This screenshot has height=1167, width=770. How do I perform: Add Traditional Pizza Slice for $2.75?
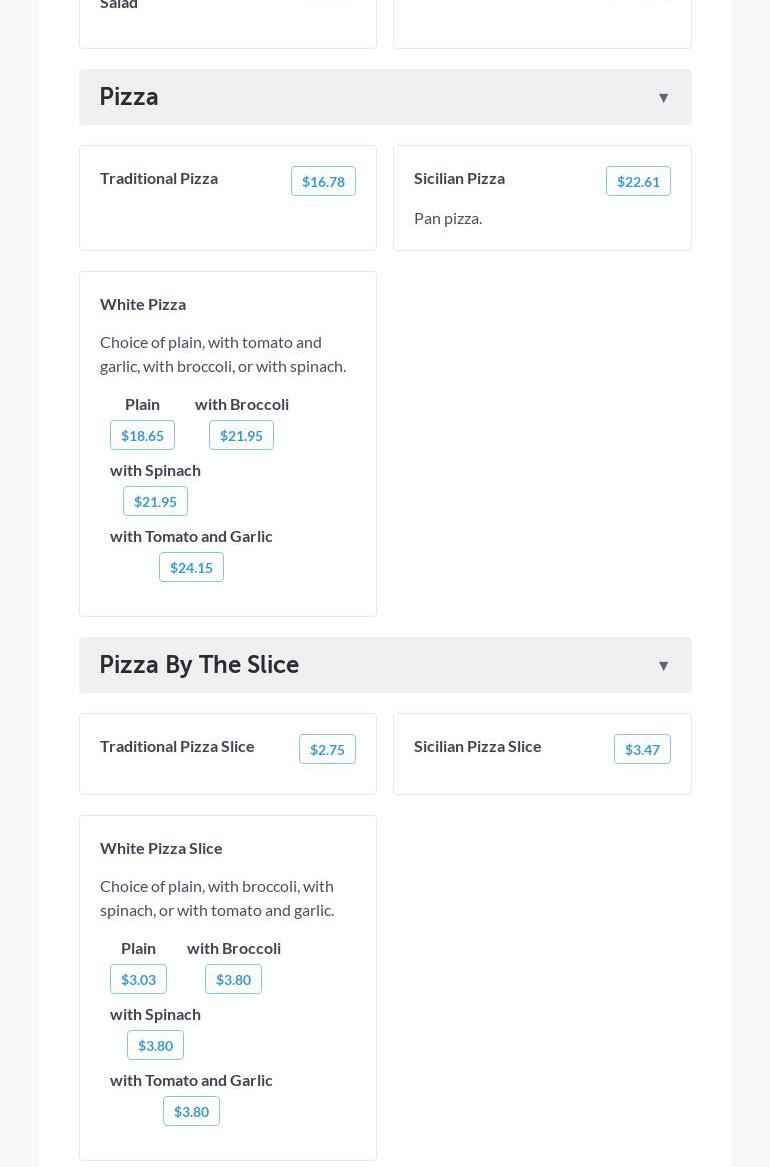[x=327, y=749]
